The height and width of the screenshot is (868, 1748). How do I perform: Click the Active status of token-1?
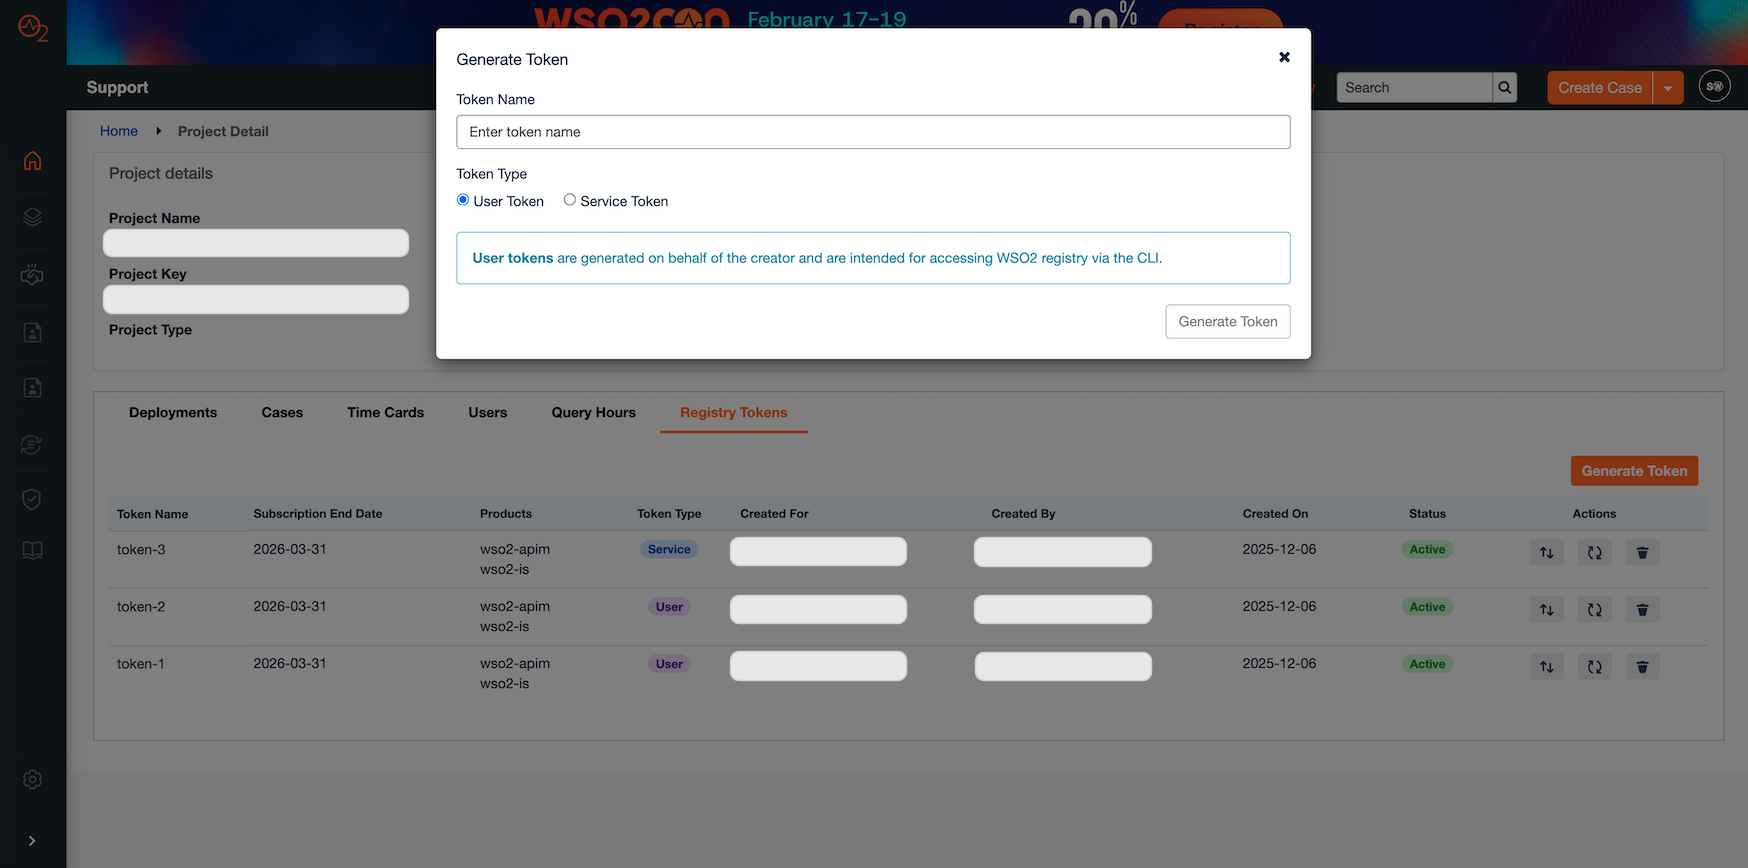pyautogui.click(x=1427, y=664)
